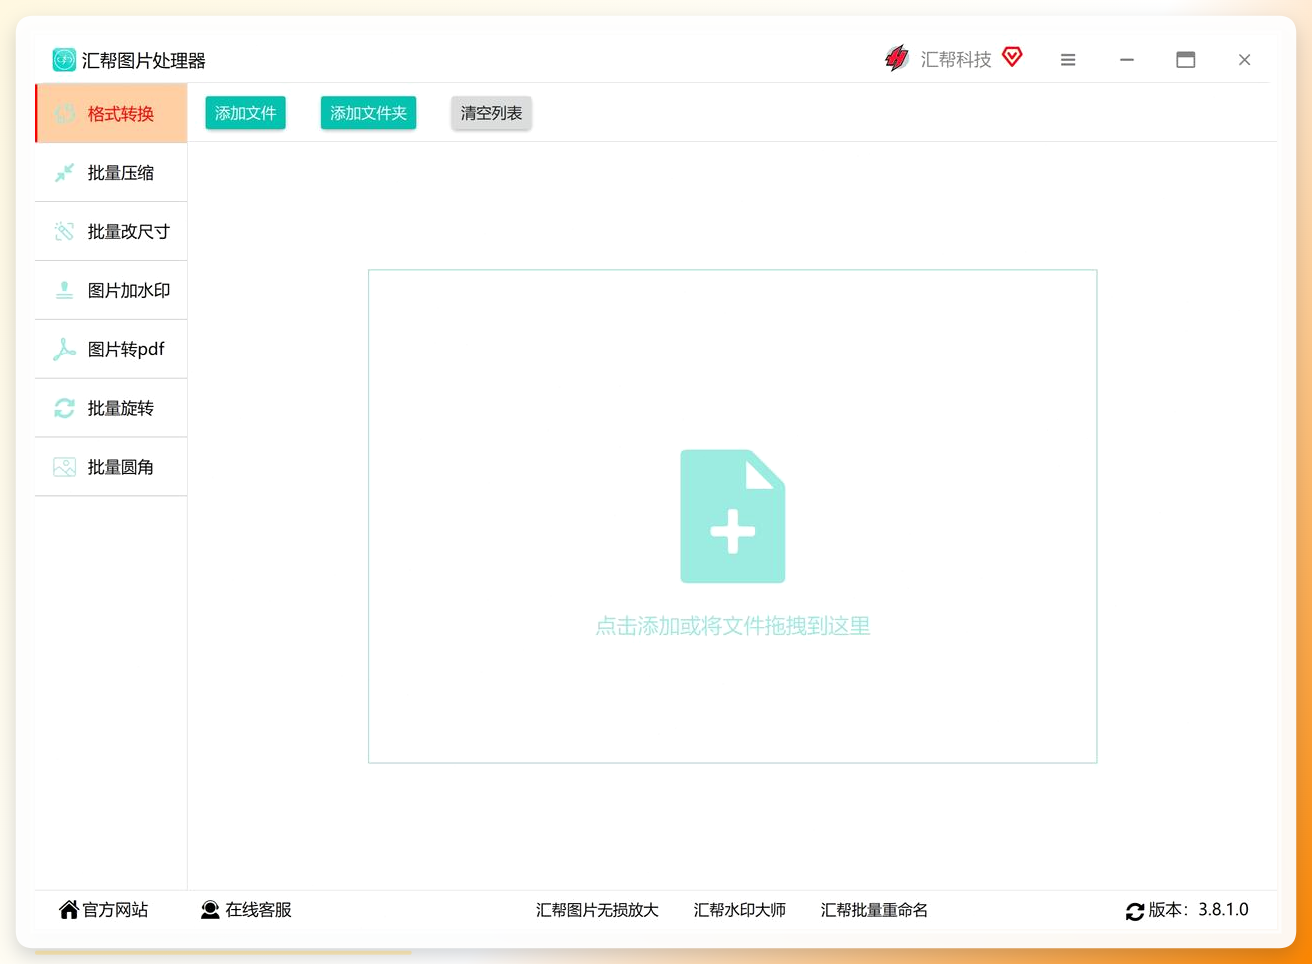Open the 在线客服 link
This screenshot has height=964, width=1312.
pyautogui.click(x=258, y=909)
